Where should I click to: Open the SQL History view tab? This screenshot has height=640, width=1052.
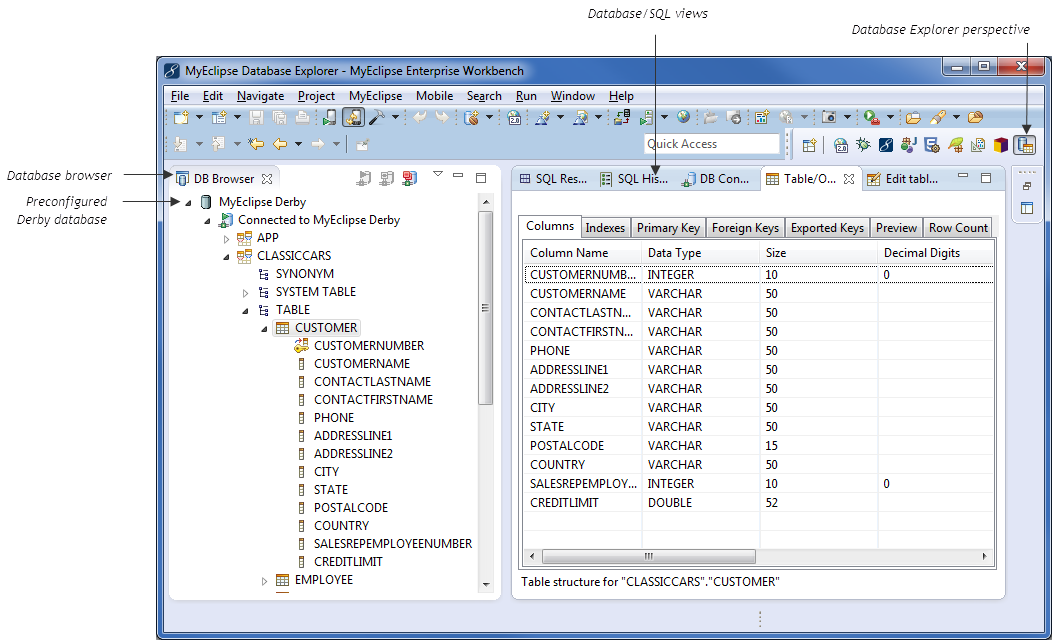click(634, 179)
